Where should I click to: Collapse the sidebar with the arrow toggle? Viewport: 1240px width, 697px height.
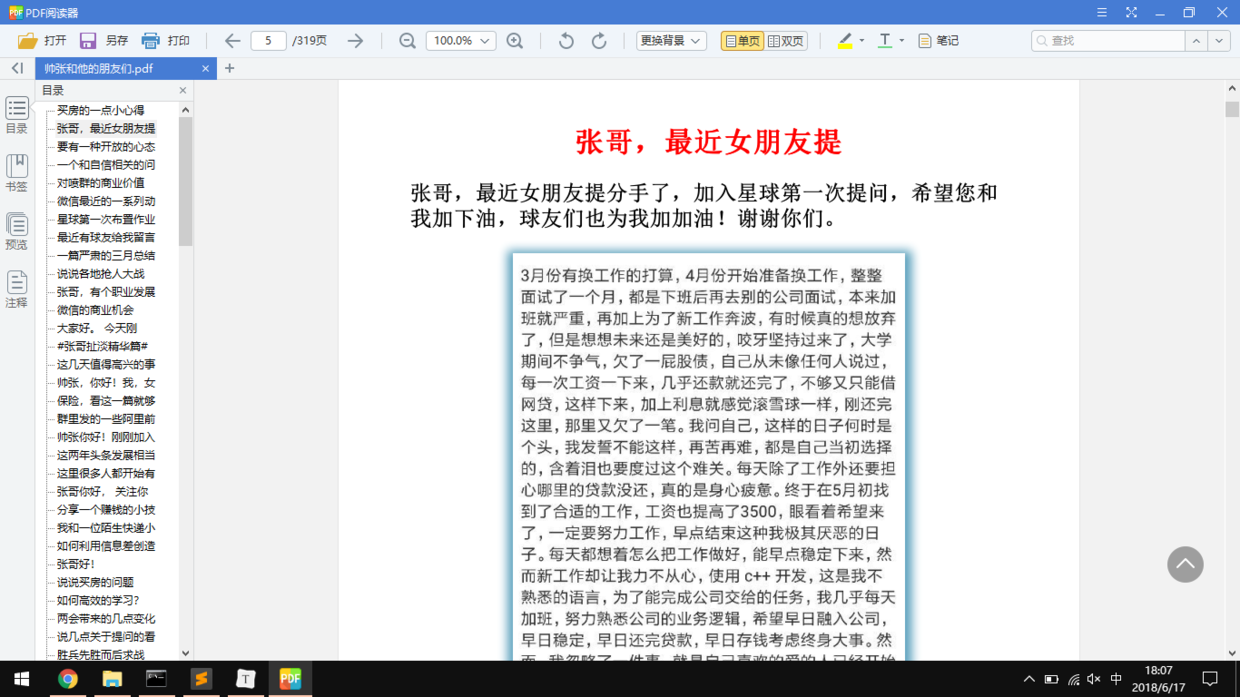tap(16, 69)
